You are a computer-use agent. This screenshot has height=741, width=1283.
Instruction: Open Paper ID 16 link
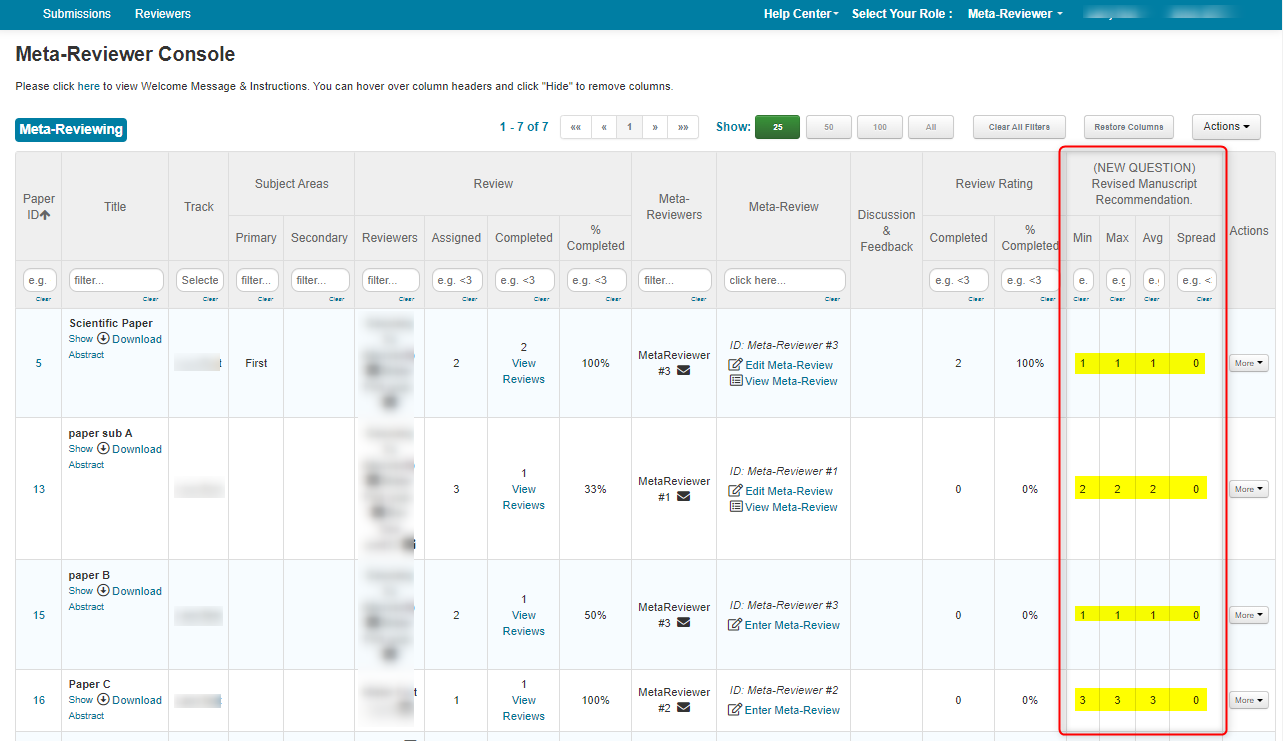point(39,700)
